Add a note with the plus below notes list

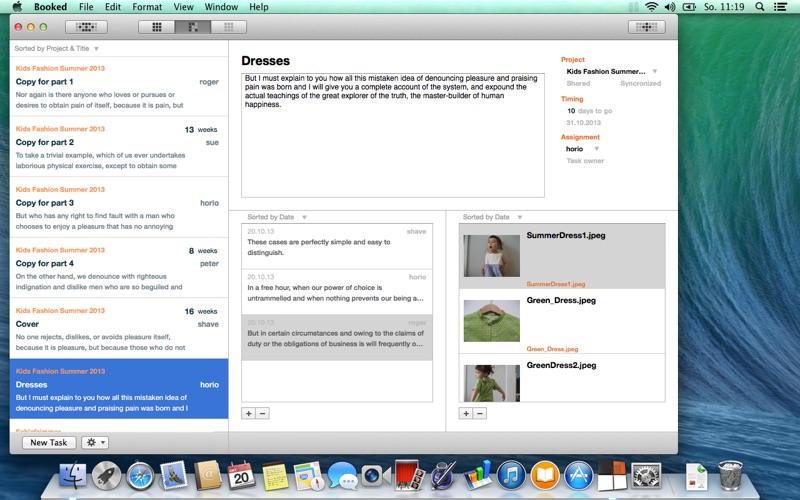tap(248, 413)
